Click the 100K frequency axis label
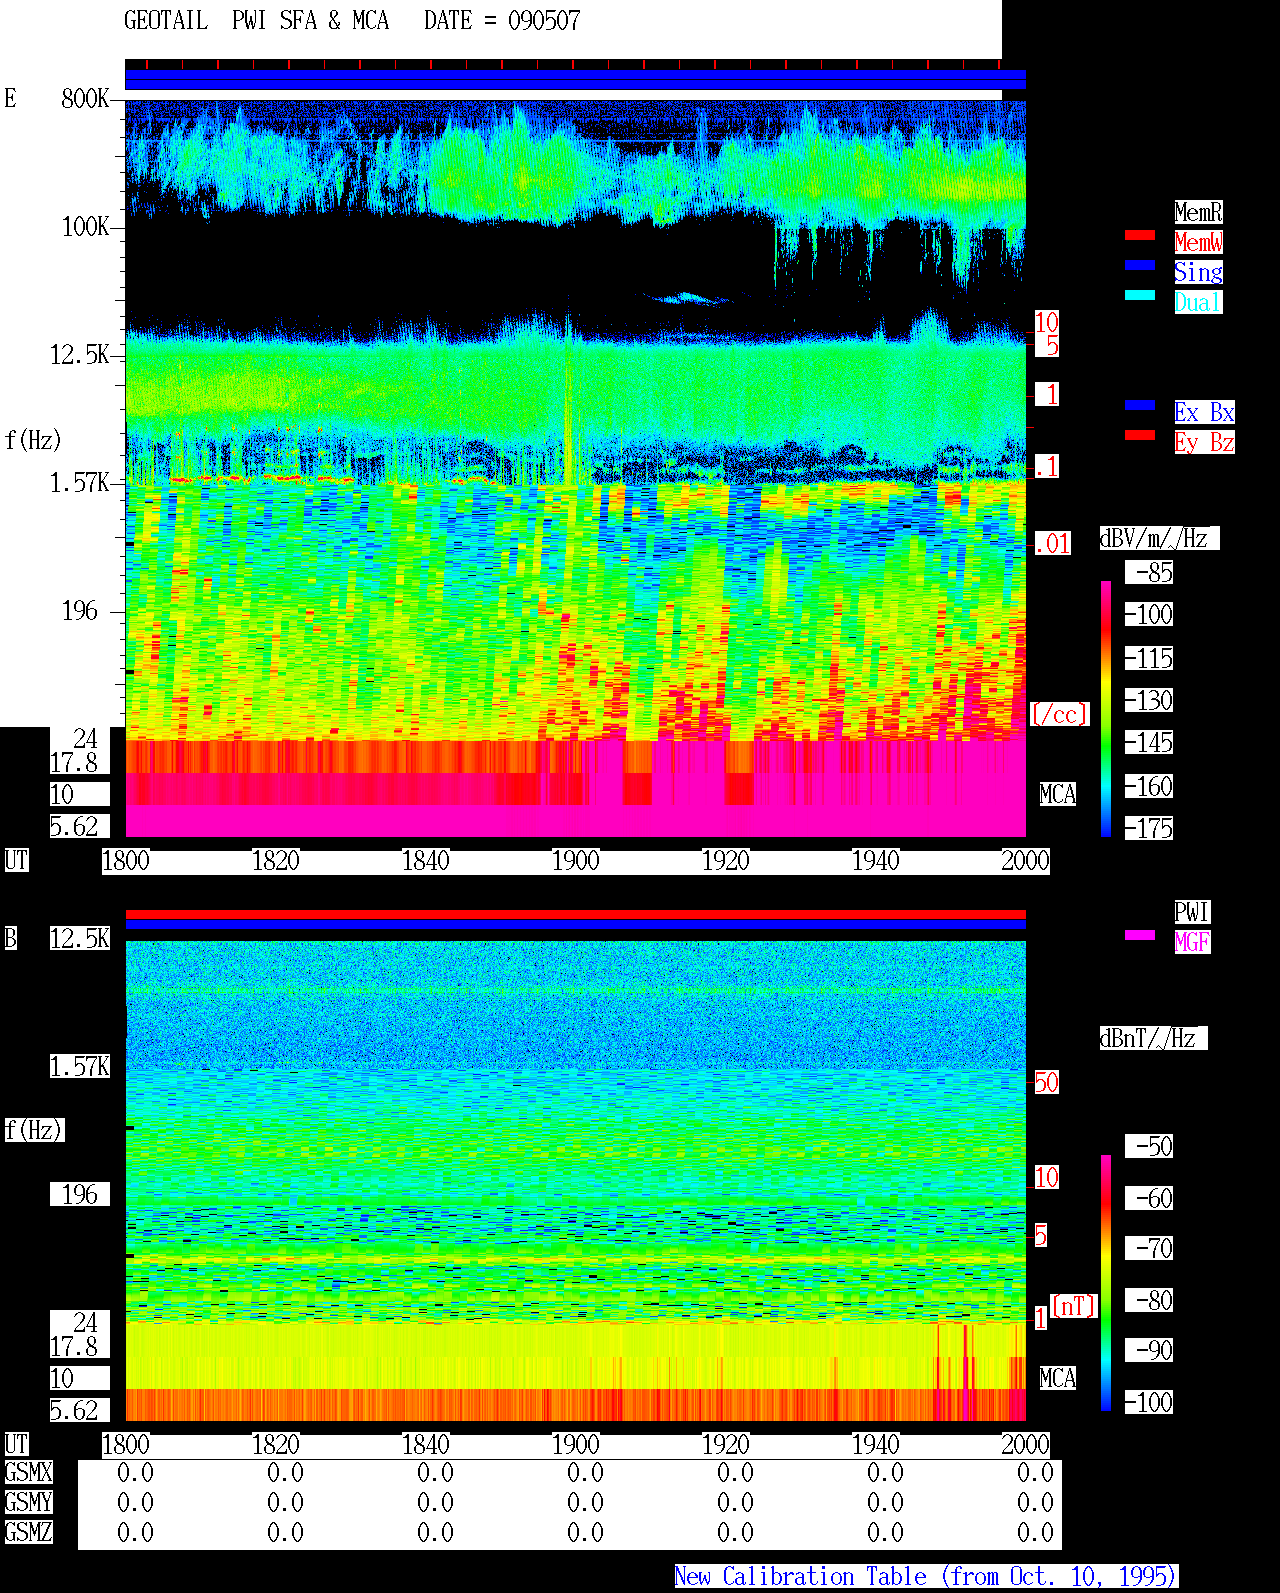This screenshot has width=1280, height=1593. tap(85, 226)
